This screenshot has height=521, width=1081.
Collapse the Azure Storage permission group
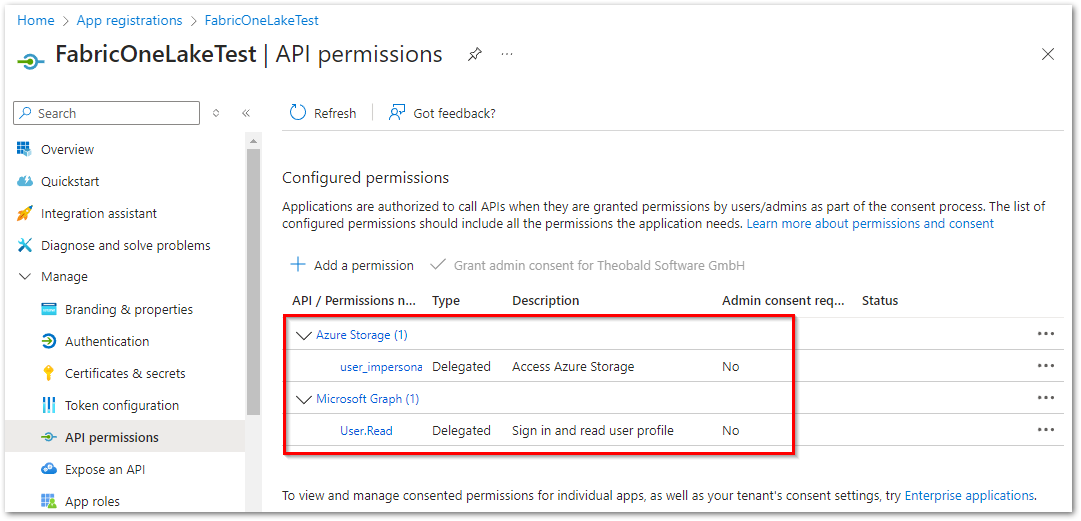303,336
